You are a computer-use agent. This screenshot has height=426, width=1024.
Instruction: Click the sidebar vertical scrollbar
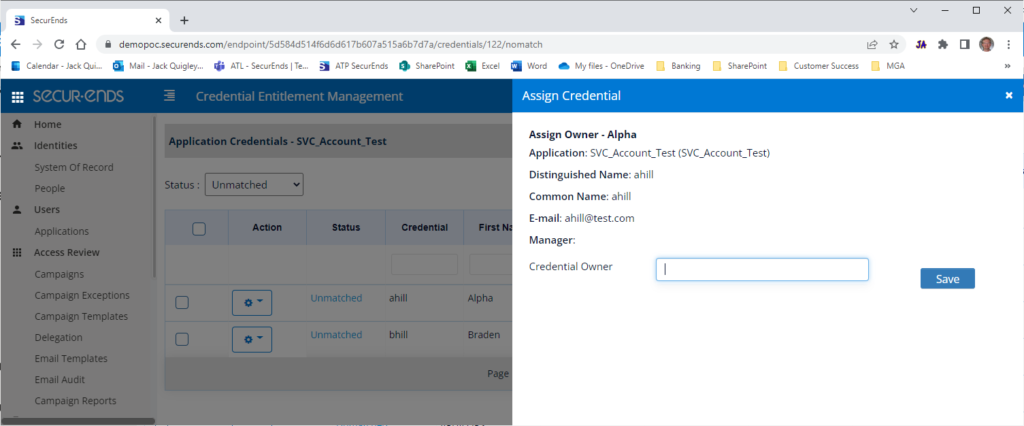click(x=154, y=196)
